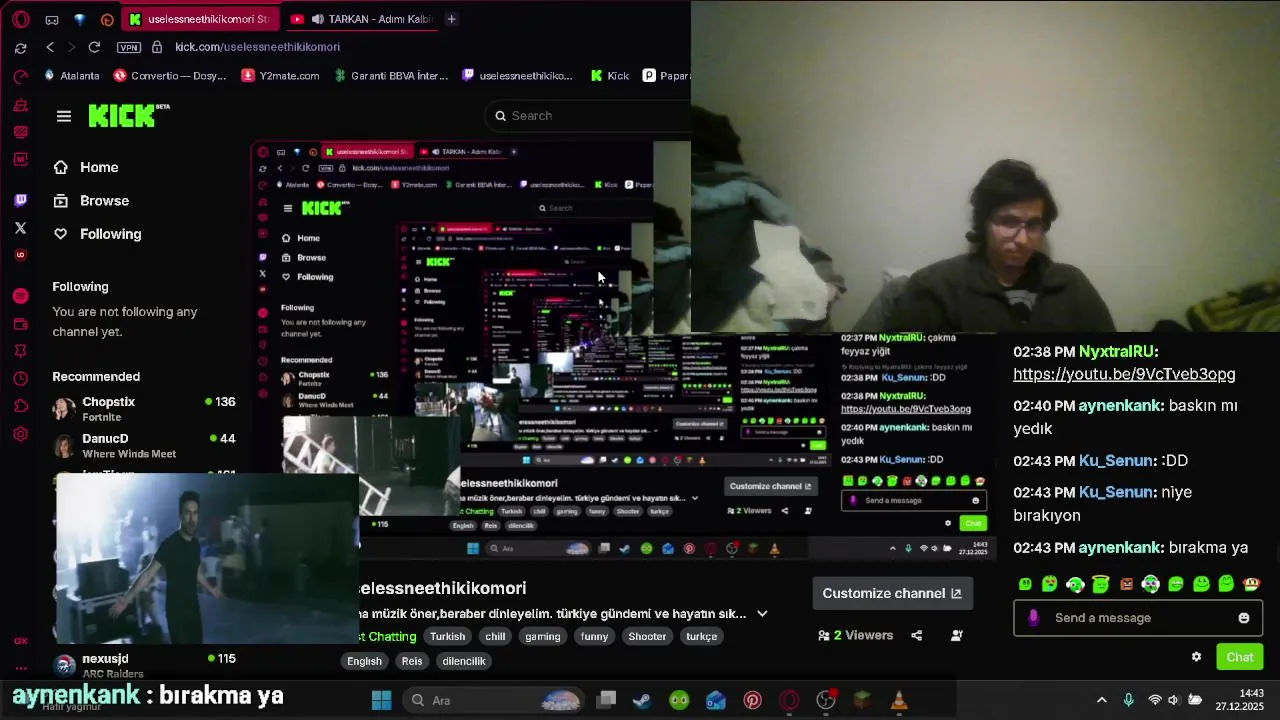Toggle the tray microphone icon
Screen dimensions: 1280x720
point(1129,700)
